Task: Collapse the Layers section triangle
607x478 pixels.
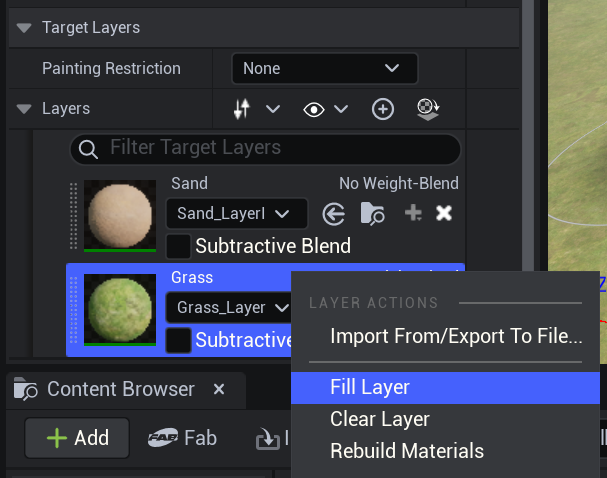Action: pyautogui.click(x=24, y=109)
